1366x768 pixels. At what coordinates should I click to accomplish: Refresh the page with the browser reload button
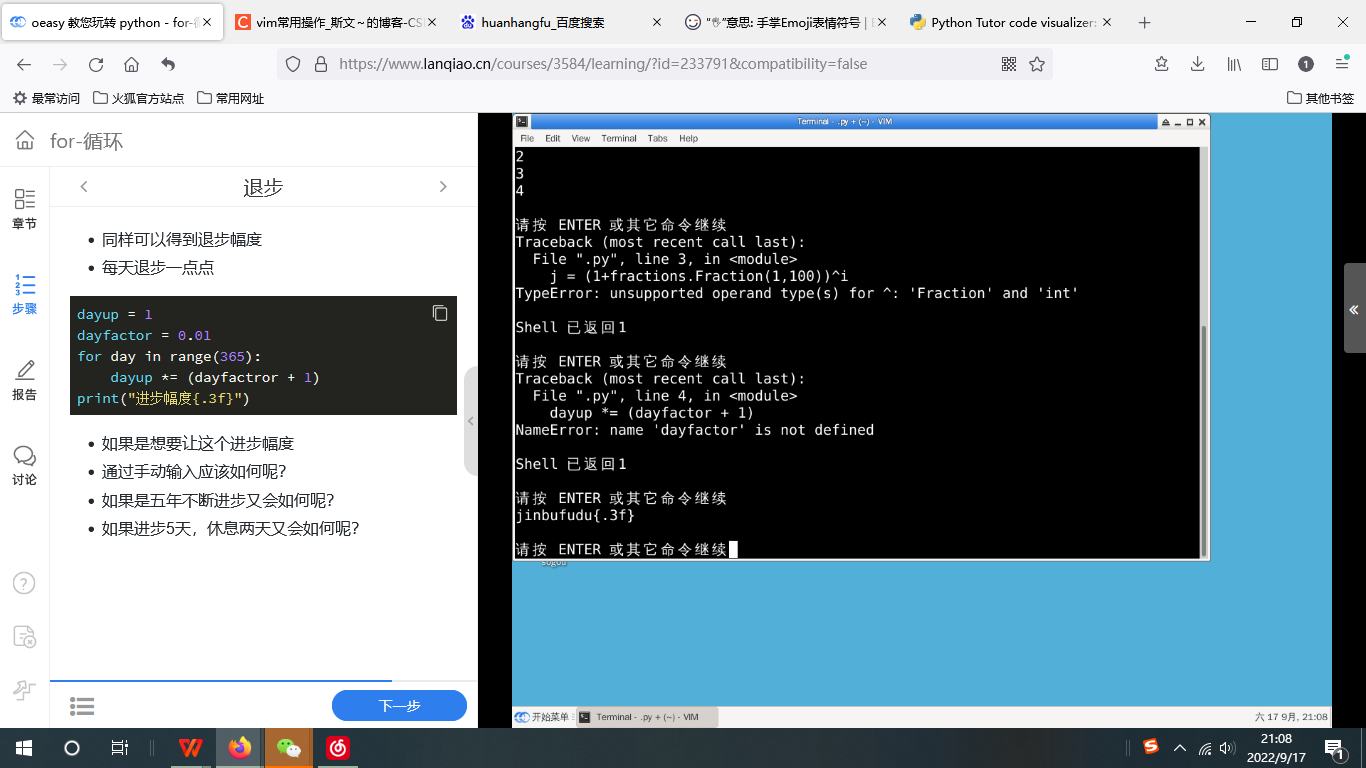pos(96,64)
